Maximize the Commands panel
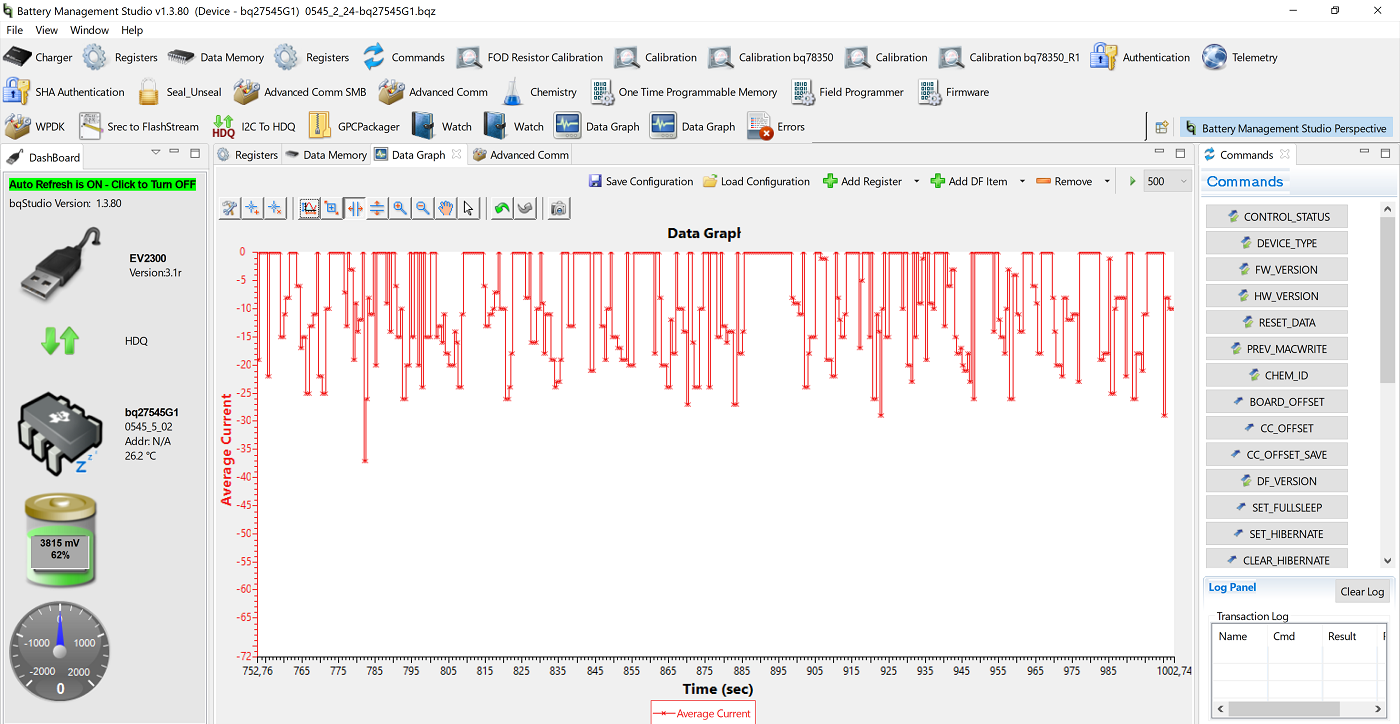The image size is (1400, 724). coord(1385,153)
